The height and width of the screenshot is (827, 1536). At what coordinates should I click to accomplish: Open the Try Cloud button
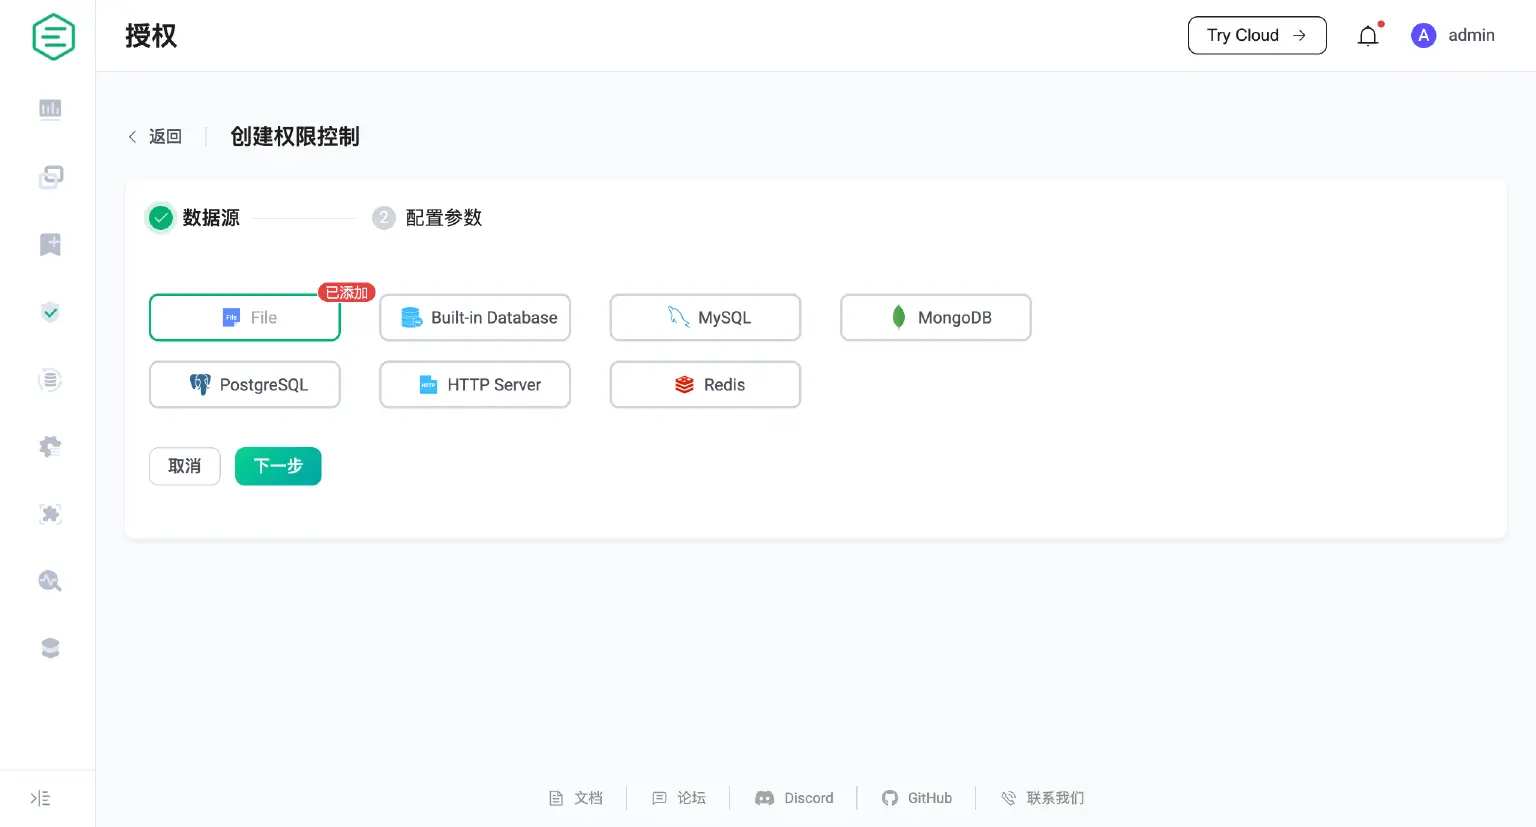pos(1256,36)
